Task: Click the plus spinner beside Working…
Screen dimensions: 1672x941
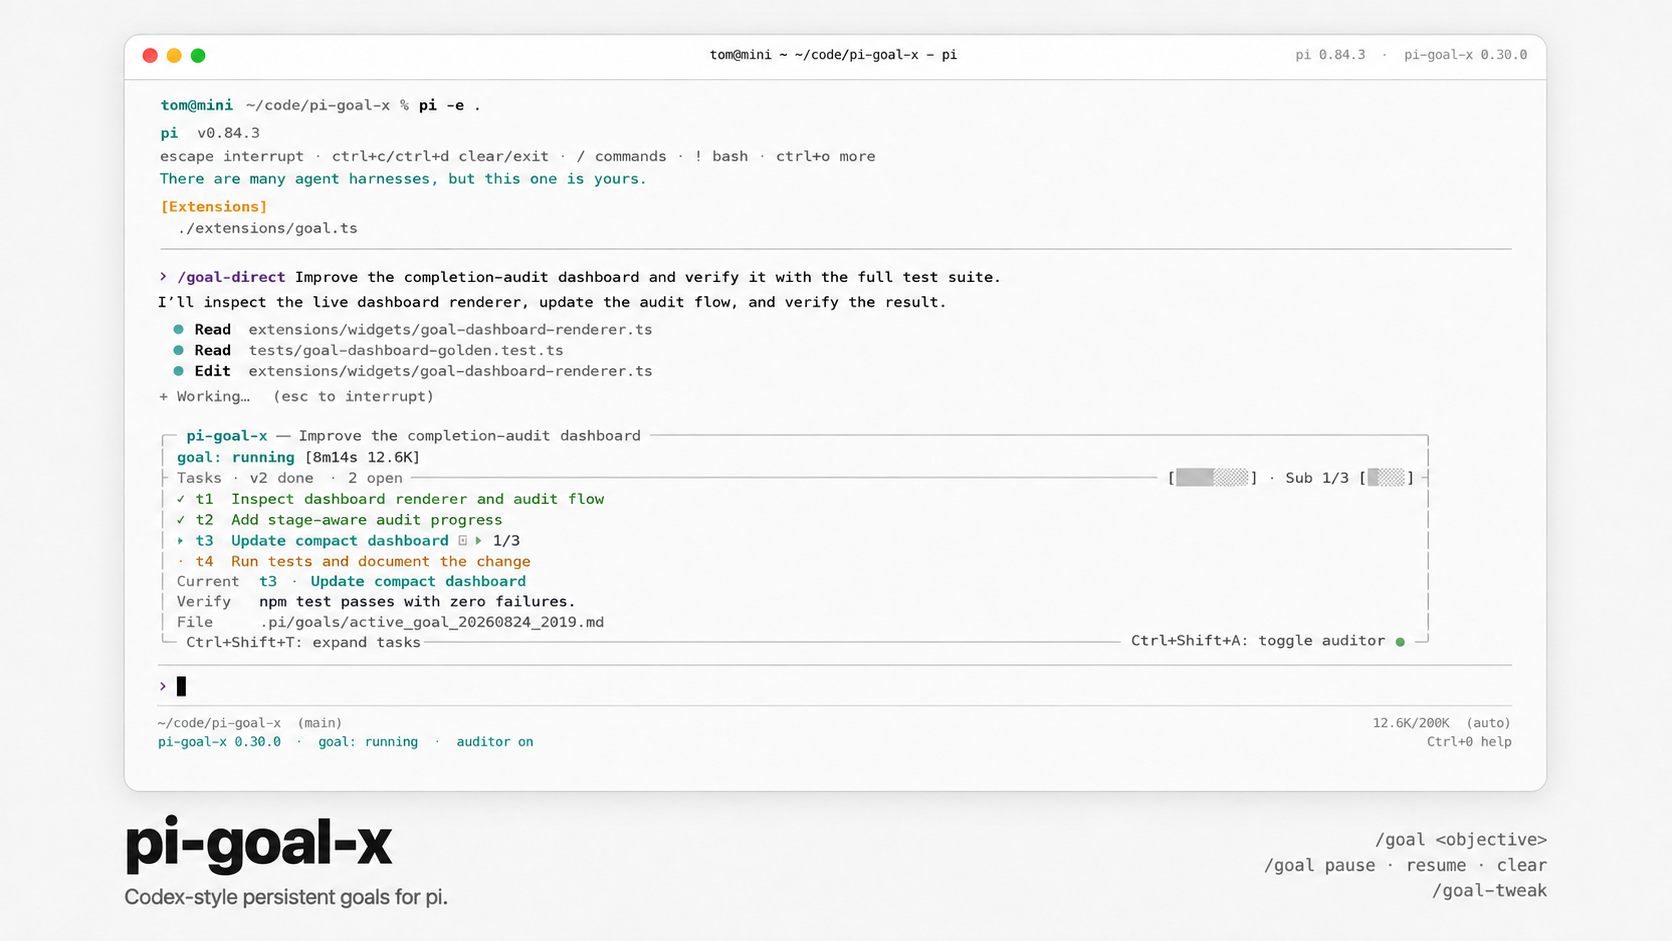Action: [x=163, y=397]
